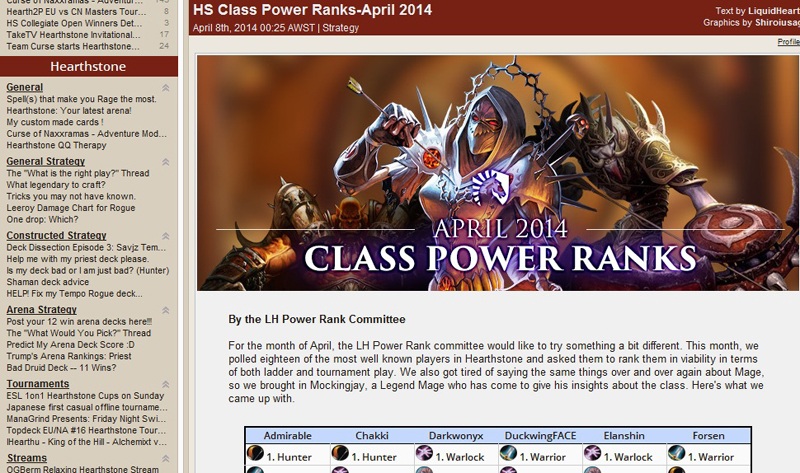This screenshot has height=473, width=800.
Task: Open the Arena Strategy forum heading
Action: (41, 310)
